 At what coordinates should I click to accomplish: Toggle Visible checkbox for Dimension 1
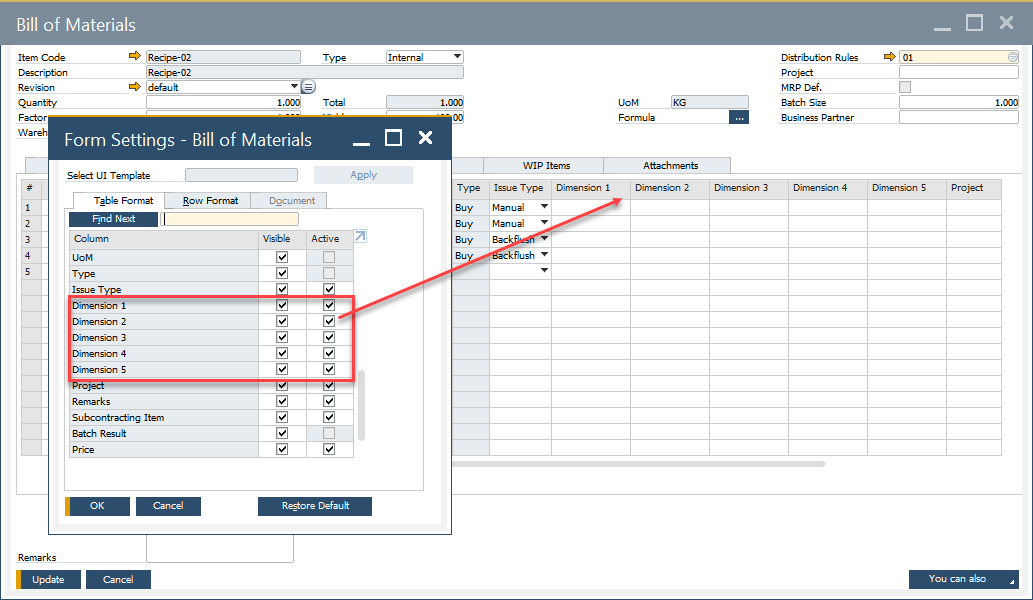click(x=282, y=305)
